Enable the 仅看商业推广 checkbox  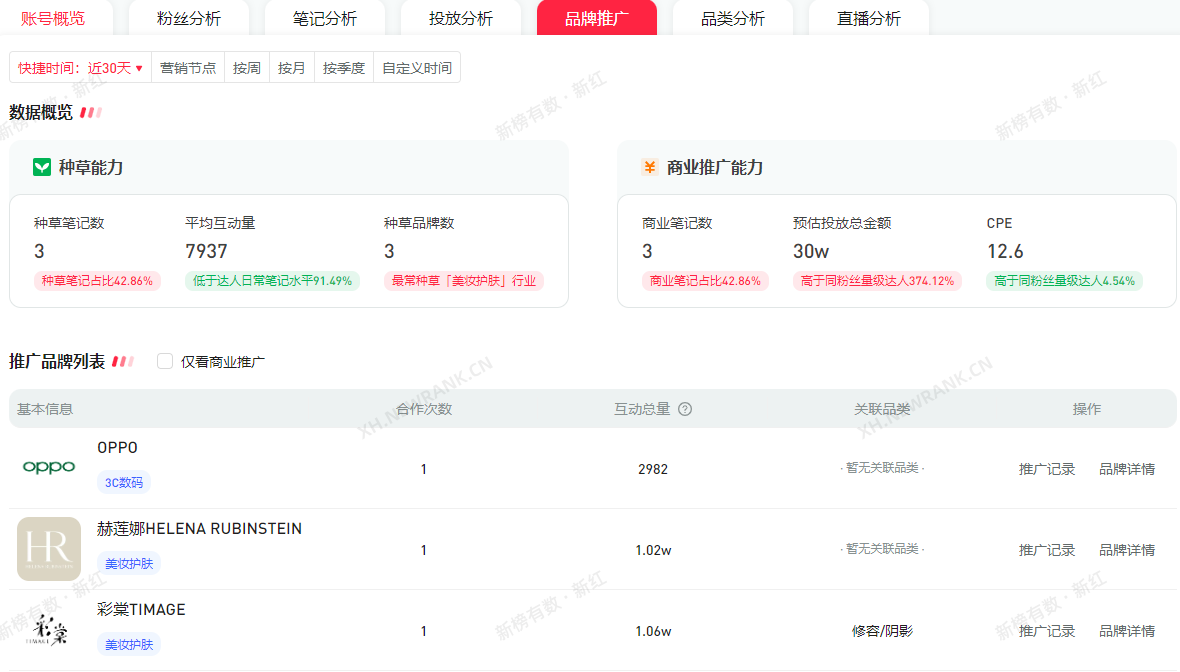(x=165, y=362)
